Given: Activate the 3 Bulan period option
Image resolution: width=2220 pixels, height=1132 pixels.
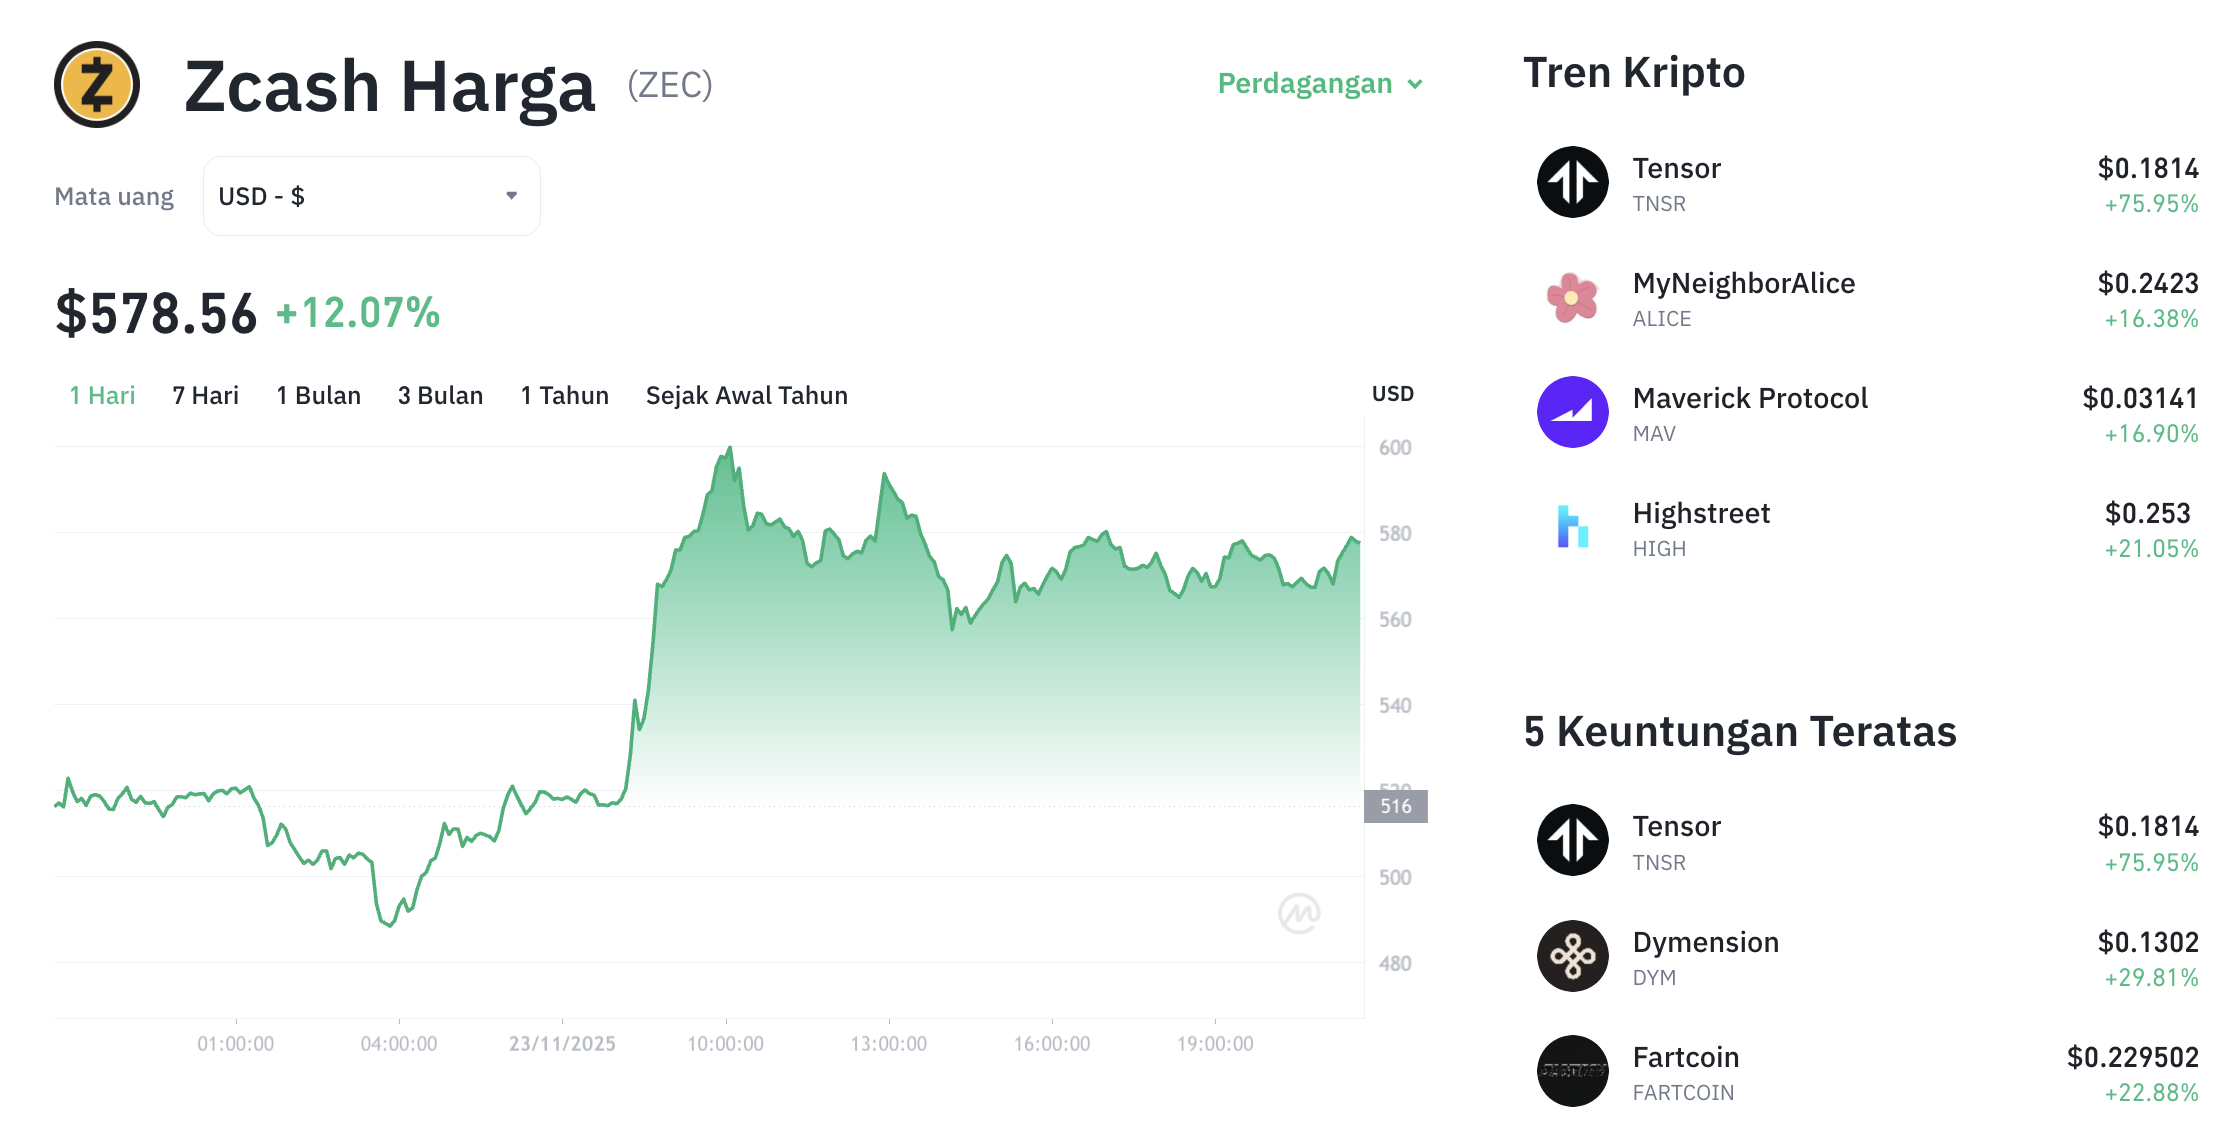Looking at the screenshot, I should (440, 395).
